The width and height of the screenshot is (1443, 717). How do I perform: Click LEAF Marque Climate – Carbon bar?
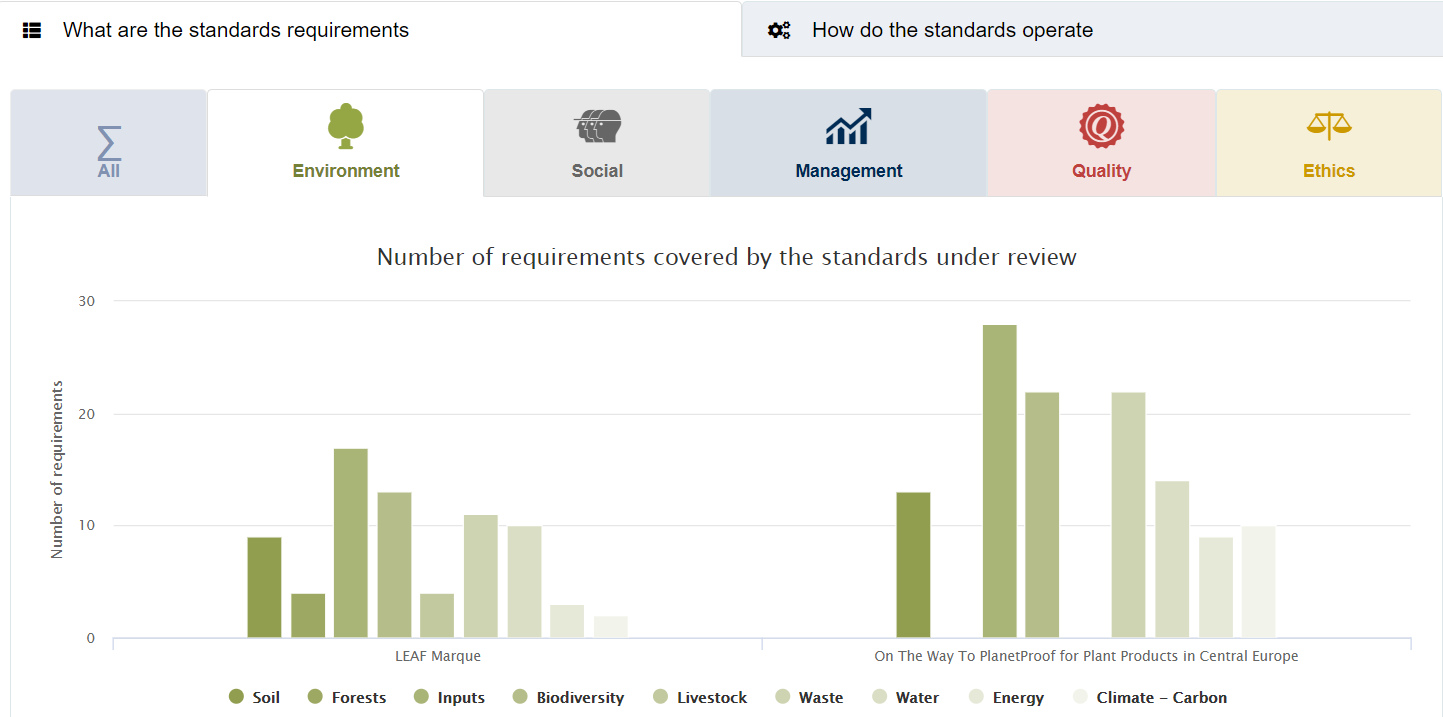point(611,627)
